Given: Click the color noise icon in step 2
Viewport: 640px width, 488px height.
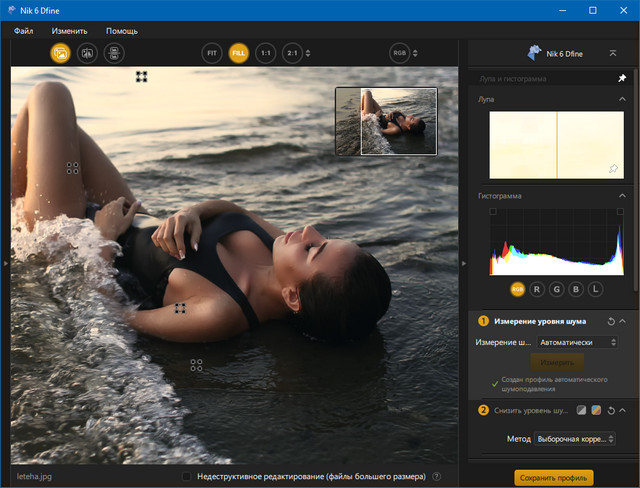Looking at the screenshot, I should click(x=595, y=410).
